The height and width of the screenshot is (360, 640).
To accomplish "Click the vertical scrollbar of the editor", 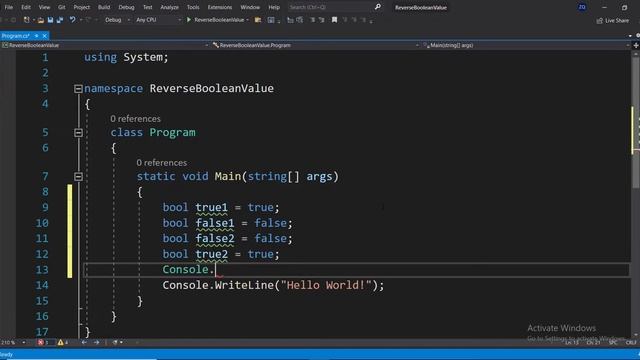I will coord(636,194).
